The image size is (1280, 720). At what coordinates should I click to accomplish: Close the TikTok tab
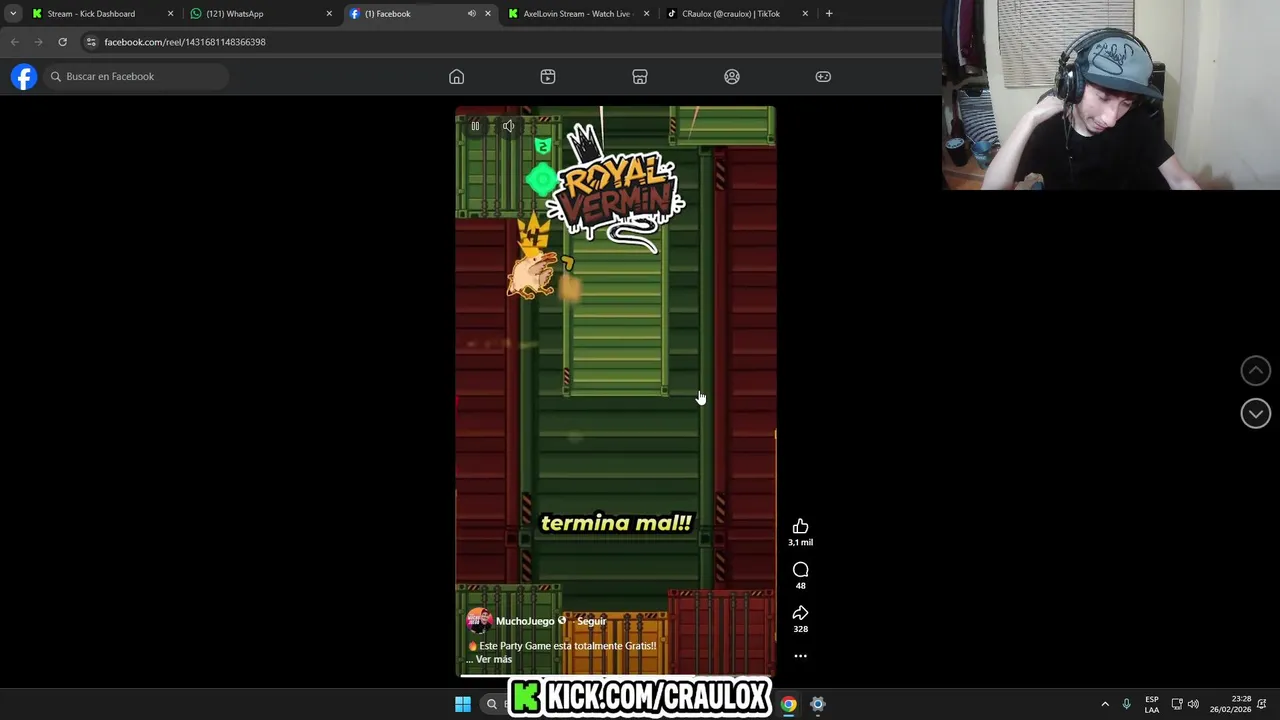(x=805, y=14)
